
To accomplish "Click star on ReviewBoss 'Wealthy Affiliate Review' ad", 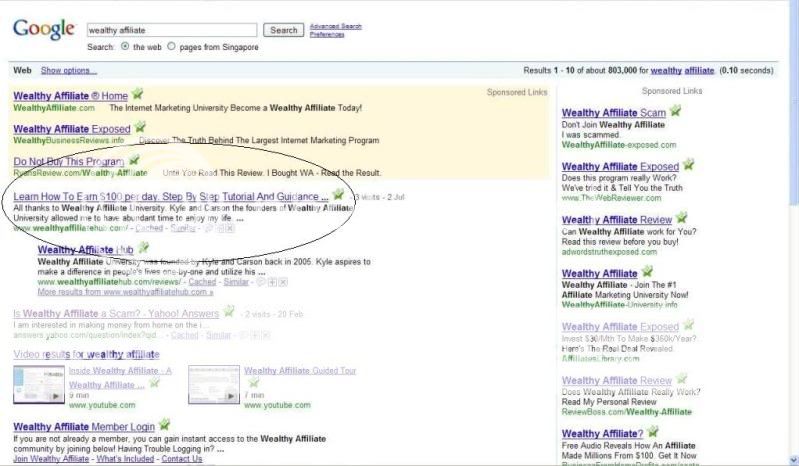I will [x=682, y=378].
